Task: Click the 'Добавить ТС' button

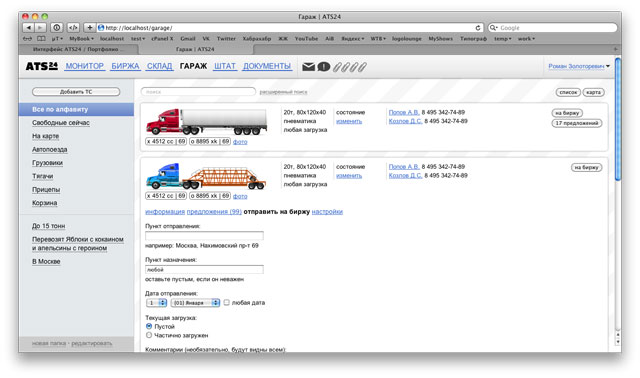Action: [76, 92]
